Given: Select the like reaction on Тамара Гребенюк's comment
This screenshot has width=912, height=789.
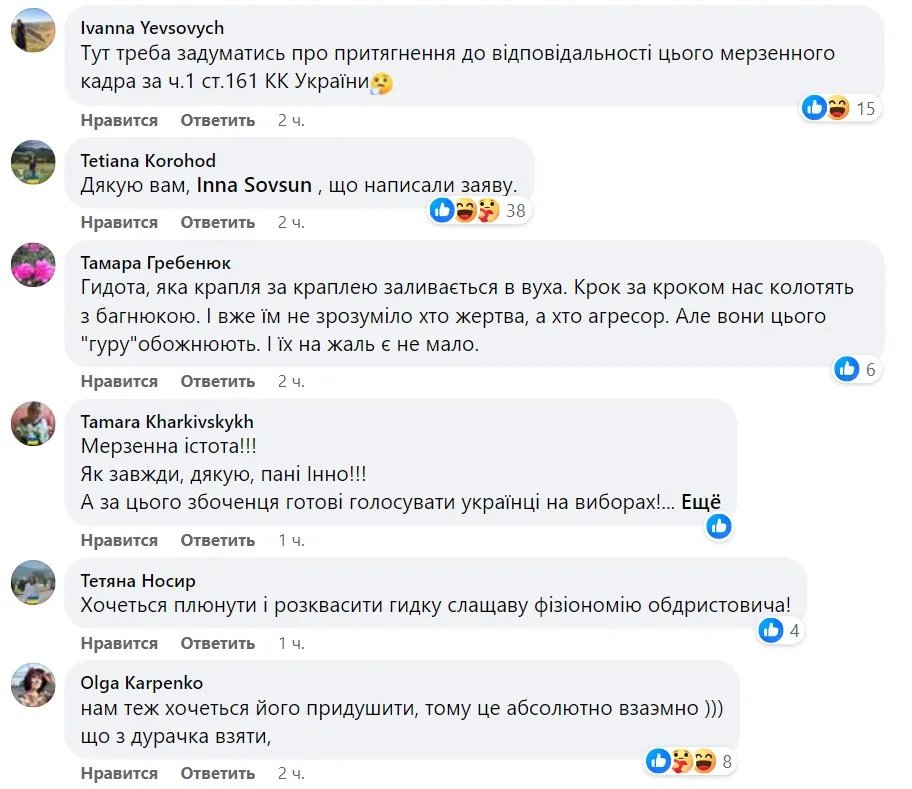Looking at the screenshot, I should pos(845,369).
